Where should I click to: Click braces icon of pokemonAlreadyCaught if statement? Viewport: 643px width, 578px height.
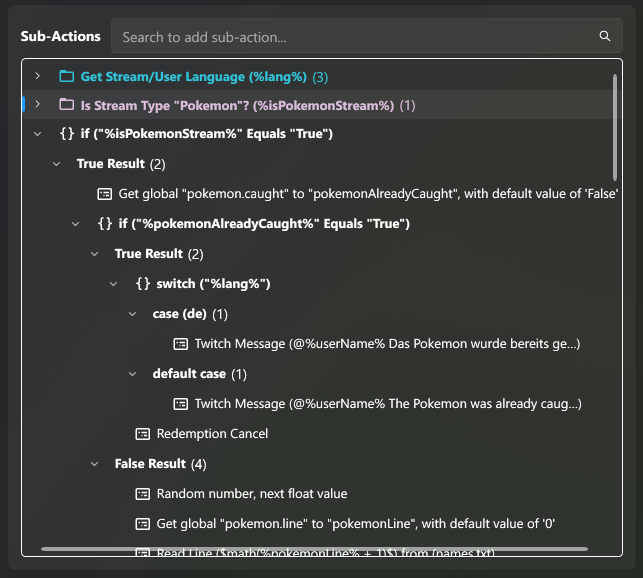click(x=105, y=224)
